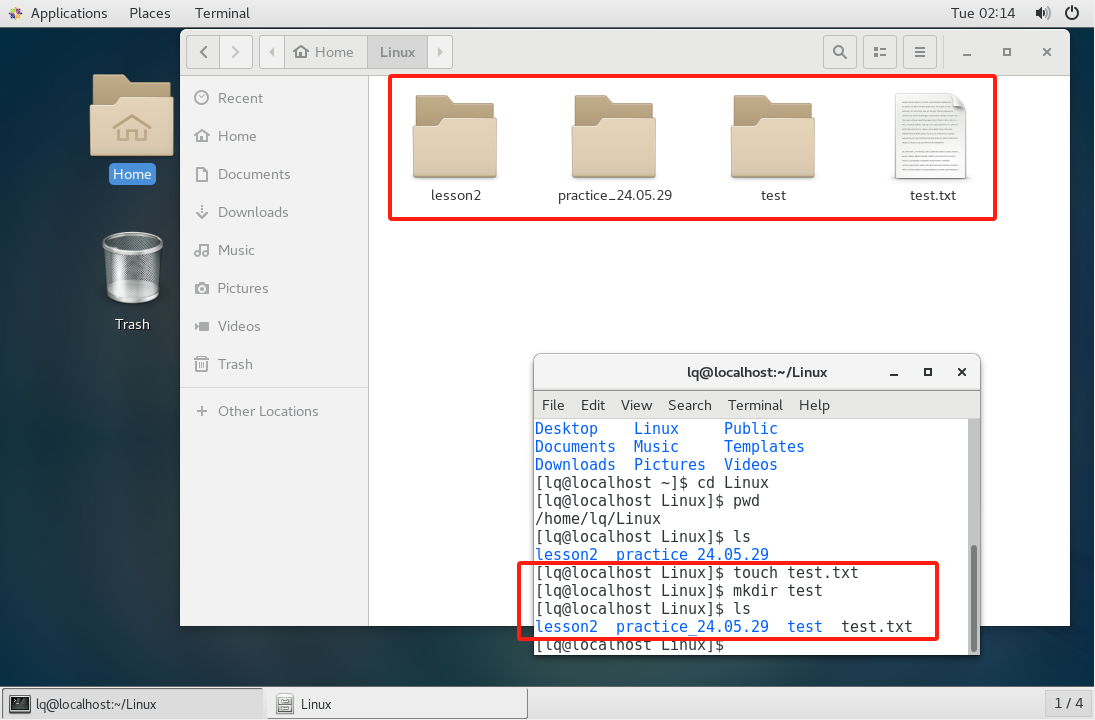Click the clock showing Tue 02:14
The image size is (1095, 720).
tap(983, 13)
